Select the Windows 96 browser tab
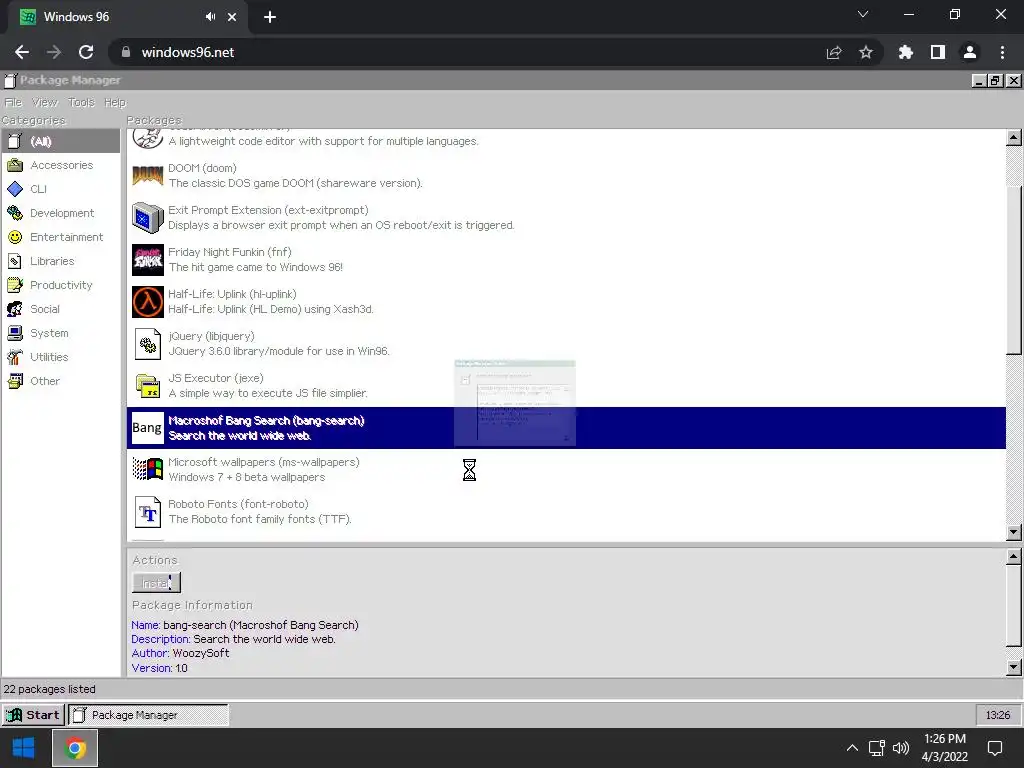The height and width of the screenshot is (768, 1024). point(127,17)
